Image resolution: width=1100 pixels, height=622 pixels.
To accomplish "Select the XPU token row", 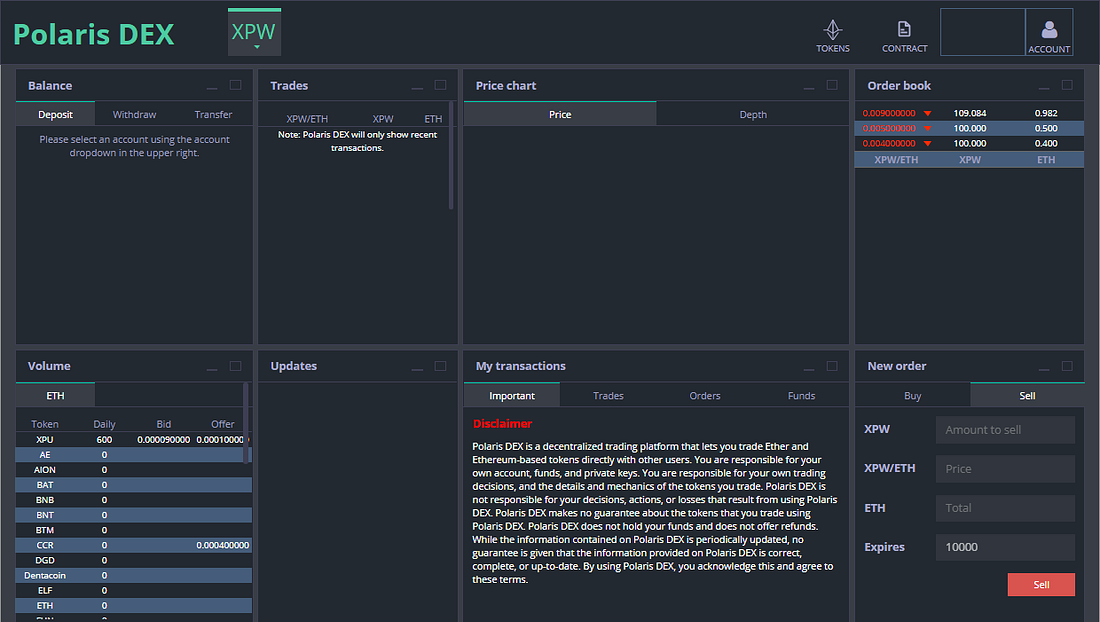I will click(x=133, y=440).
